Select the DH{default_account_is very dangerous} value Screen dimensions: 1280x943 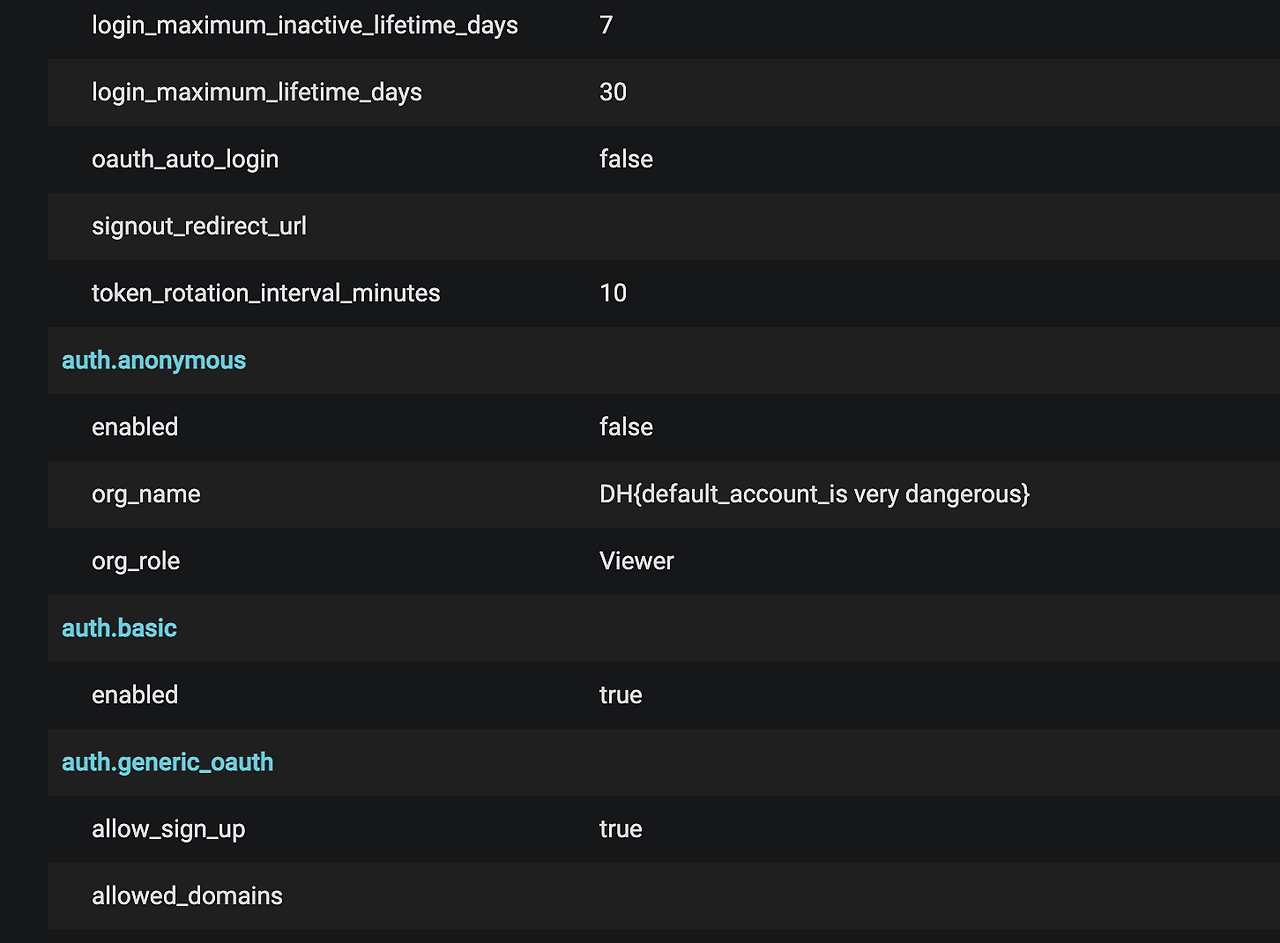click(816, 494)
